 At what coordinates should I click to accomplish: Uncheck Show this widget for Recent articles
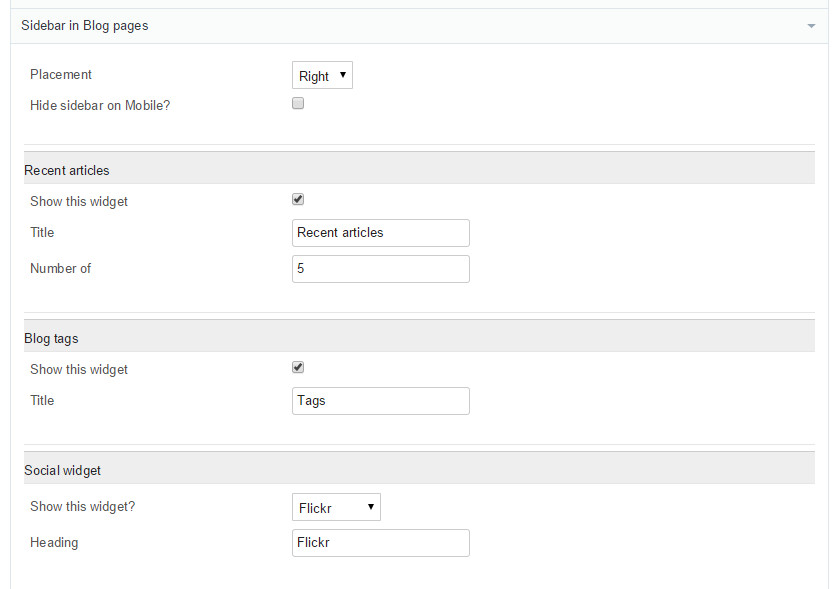pos(298,199)
